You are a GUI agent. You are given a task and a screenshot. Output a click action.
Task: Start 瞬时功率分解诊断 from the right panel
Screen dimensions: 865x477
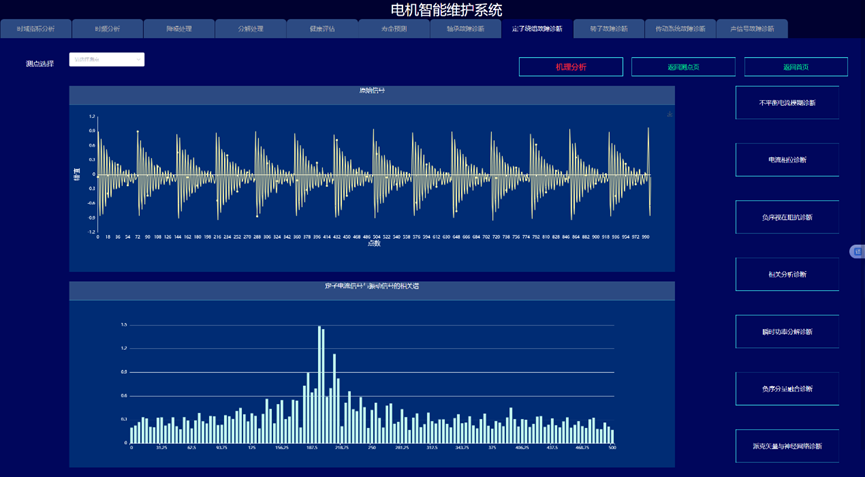pos(787,332)
